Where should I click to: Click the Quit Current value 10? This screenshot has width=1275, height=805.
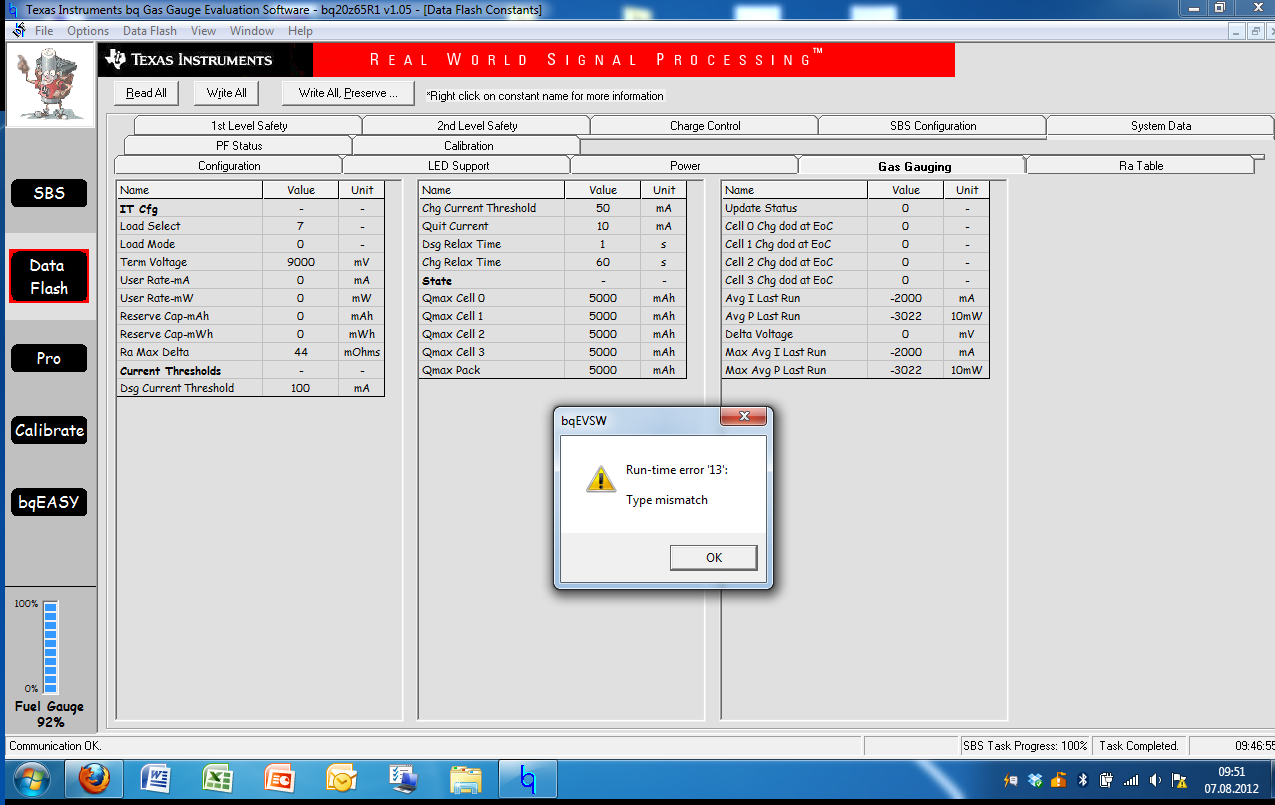pyautogui.click(x=603, y=226)
